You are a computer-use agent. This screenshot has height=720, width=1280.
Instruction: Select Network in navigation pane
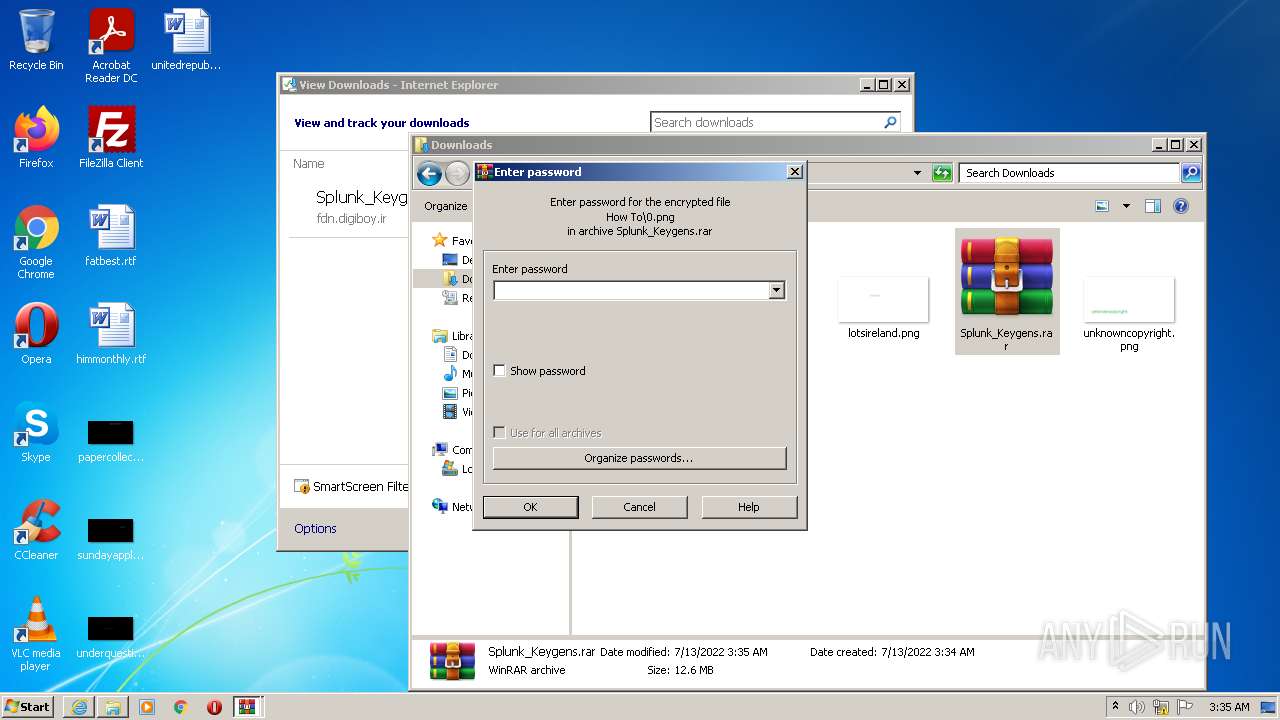pos(451,507)
